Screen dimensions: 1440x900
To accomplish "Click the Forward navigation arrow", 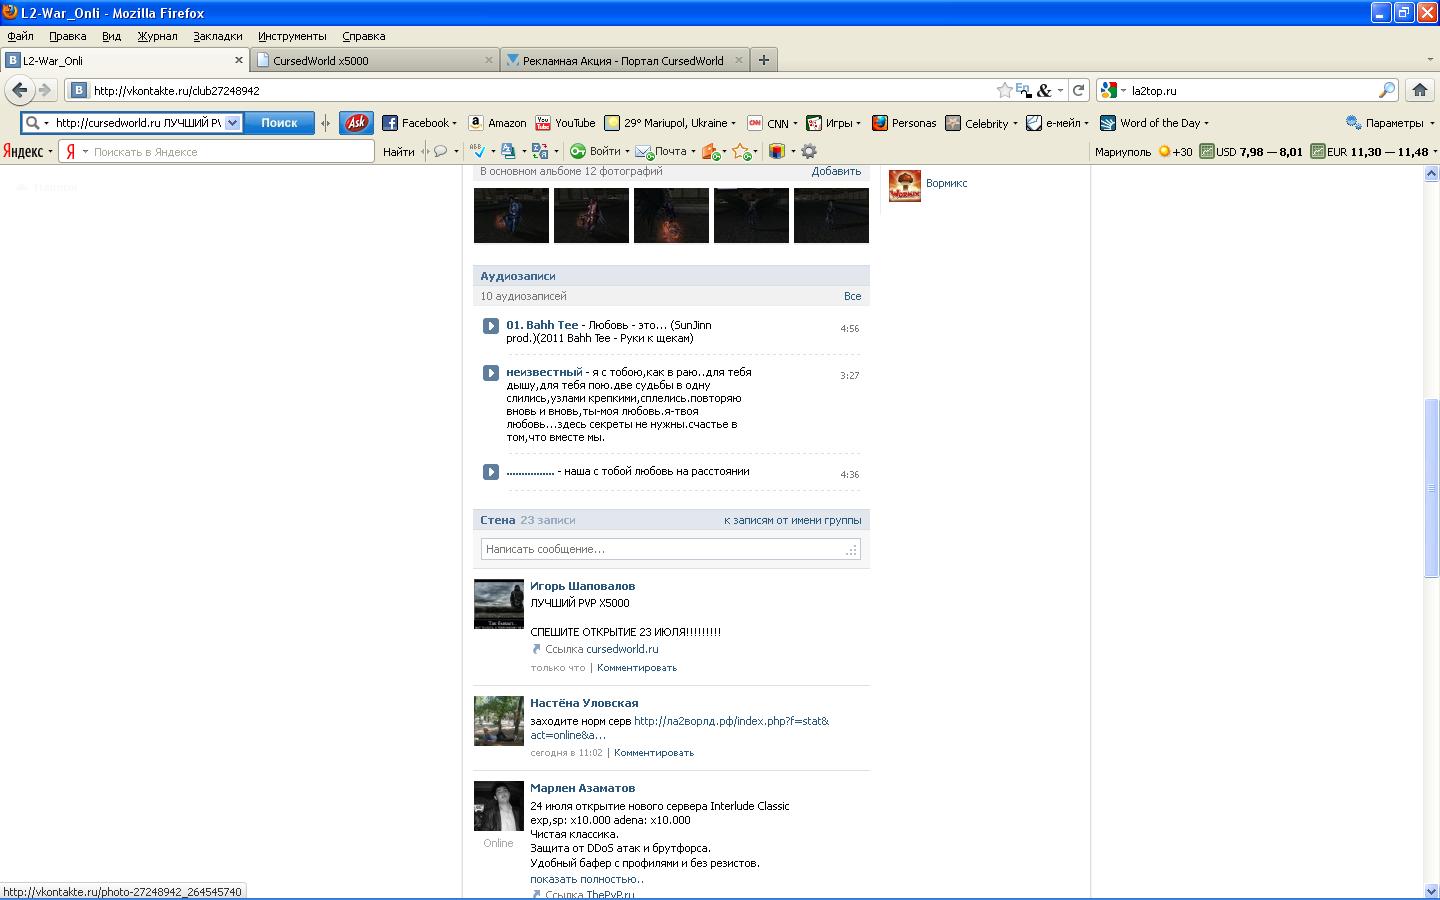I will tap(44, 90).
